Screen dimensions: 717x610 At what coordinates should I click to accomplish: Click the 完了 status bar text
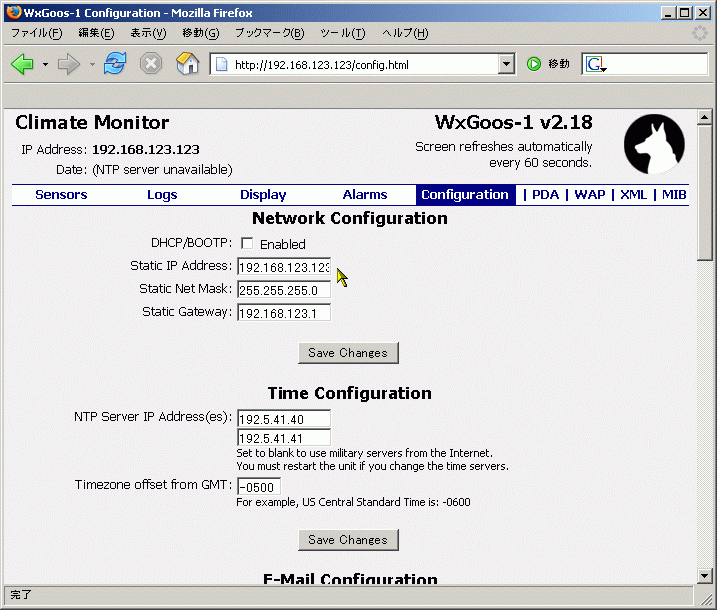click(21, 594)
